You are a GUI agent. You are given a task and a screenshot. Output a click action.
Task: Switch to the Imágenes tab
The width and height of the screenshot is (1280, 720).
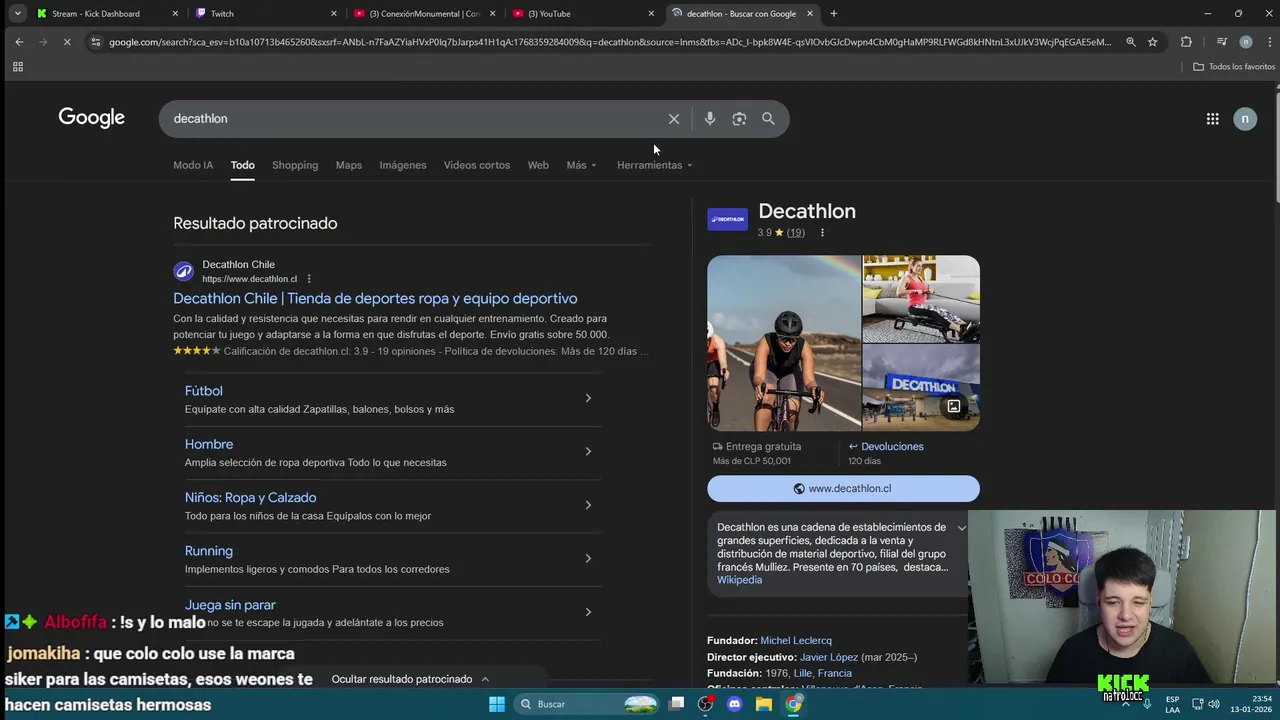pyautogui.click(x=403, y=165)
